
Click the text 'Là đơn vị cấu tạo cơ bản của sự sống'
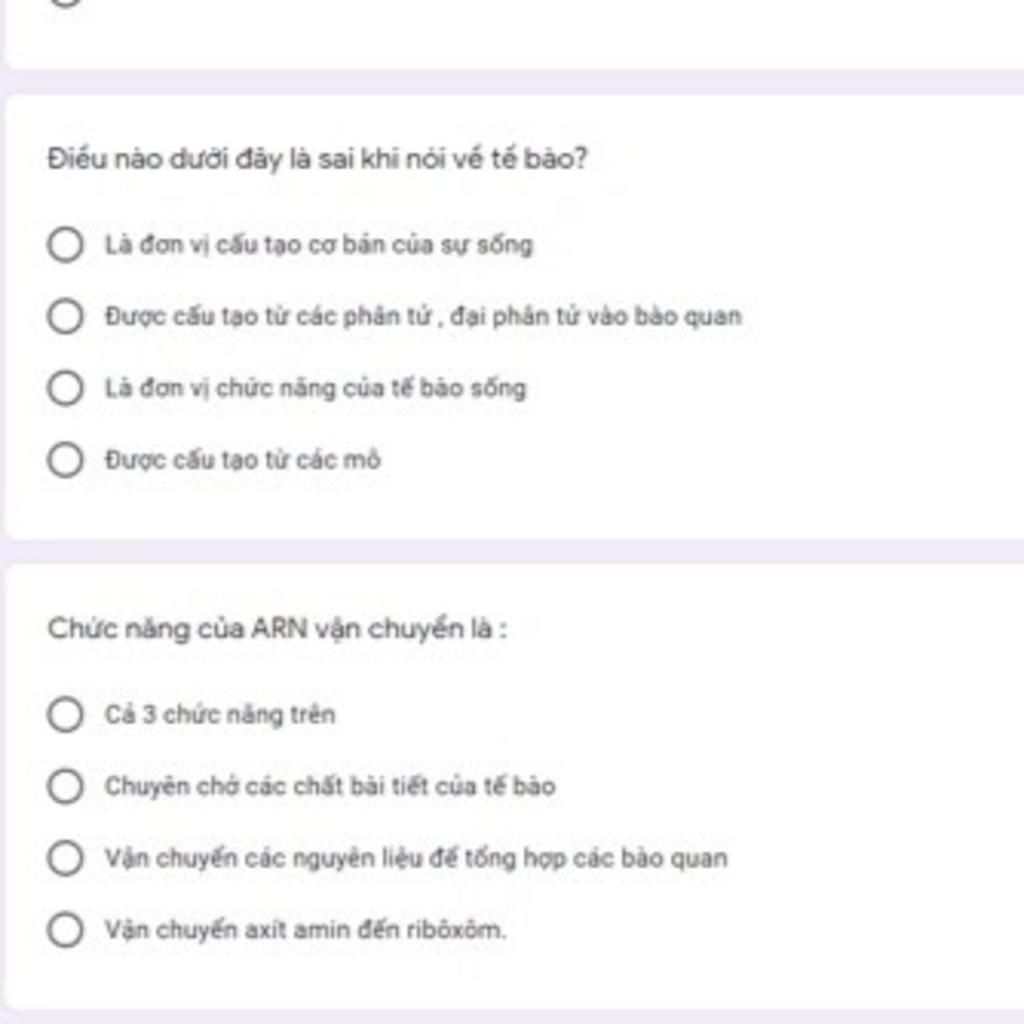click(319, 245)
